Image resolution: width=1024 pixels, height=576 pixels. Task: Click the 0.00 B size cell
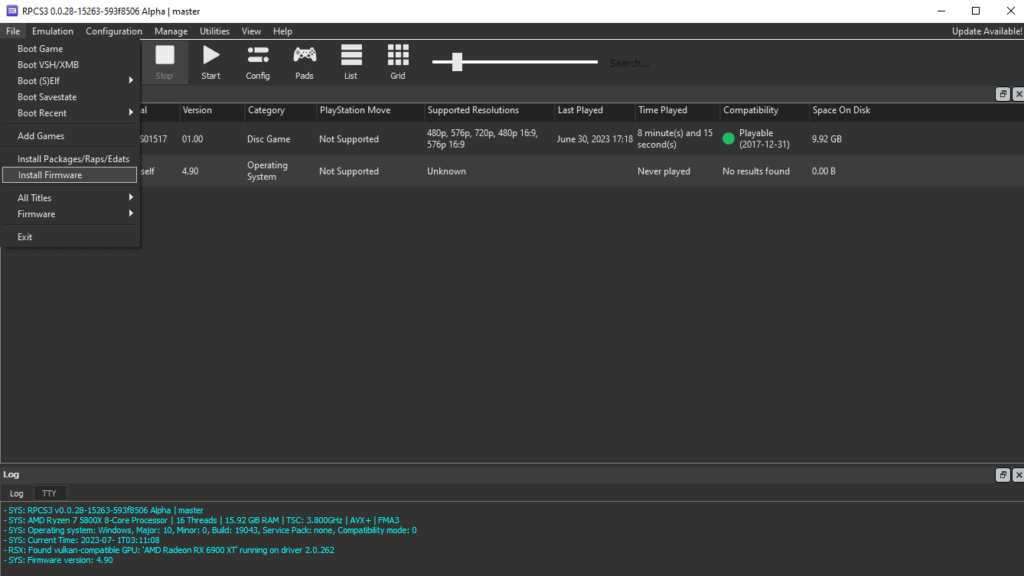[x=824, y=171]
